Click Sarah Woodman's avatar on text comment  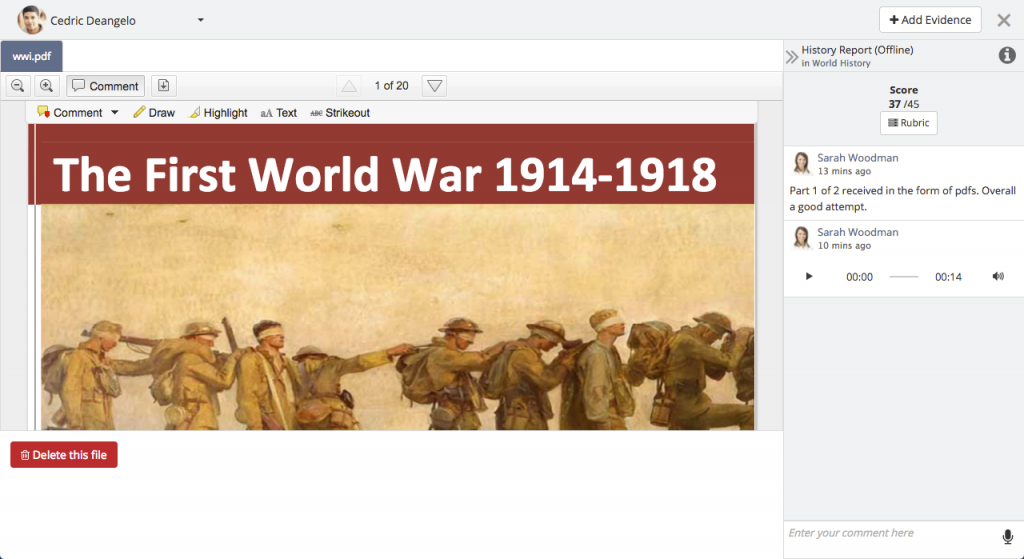(801, 163)
